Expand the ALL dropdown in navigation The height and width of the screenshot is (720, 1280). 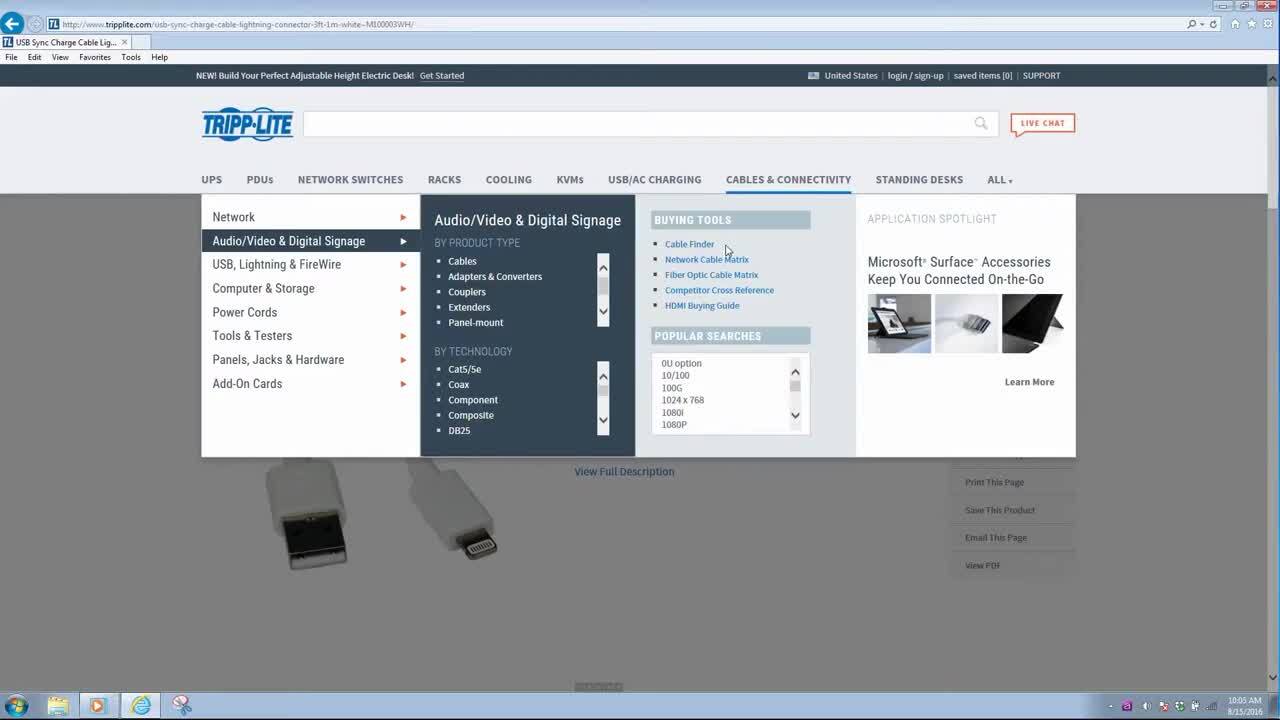1000,180
